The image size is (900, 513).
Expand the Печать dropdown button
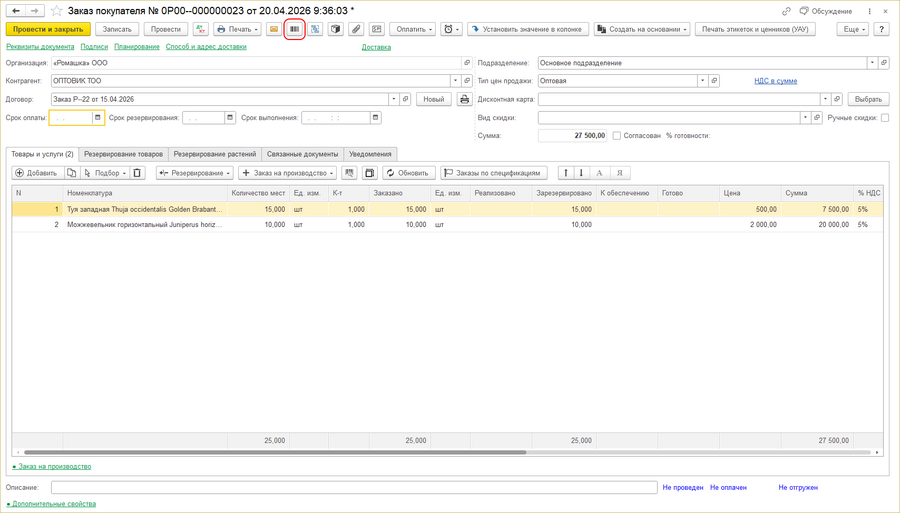pyautogui.click(x=237, y=29)
